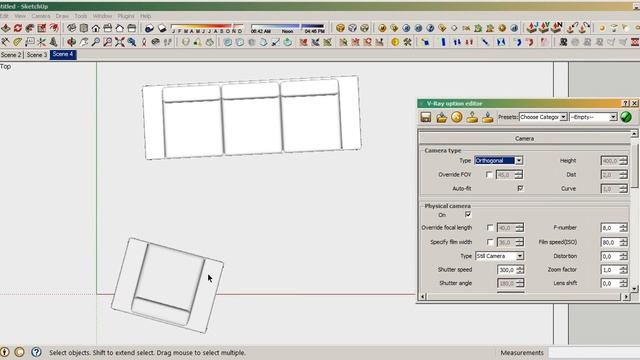Toggle the Physical camera On checkbox
This screenshot has height=360, width=640.
tap(468, 214)
